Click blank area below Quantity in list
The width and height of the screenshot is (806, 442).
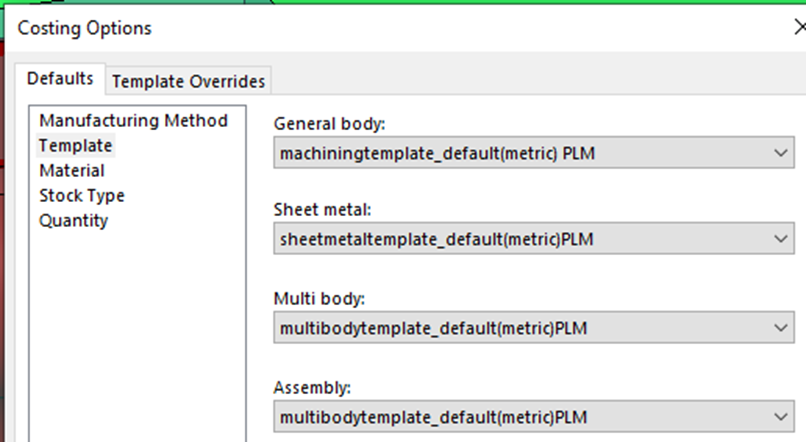(137, 334)
